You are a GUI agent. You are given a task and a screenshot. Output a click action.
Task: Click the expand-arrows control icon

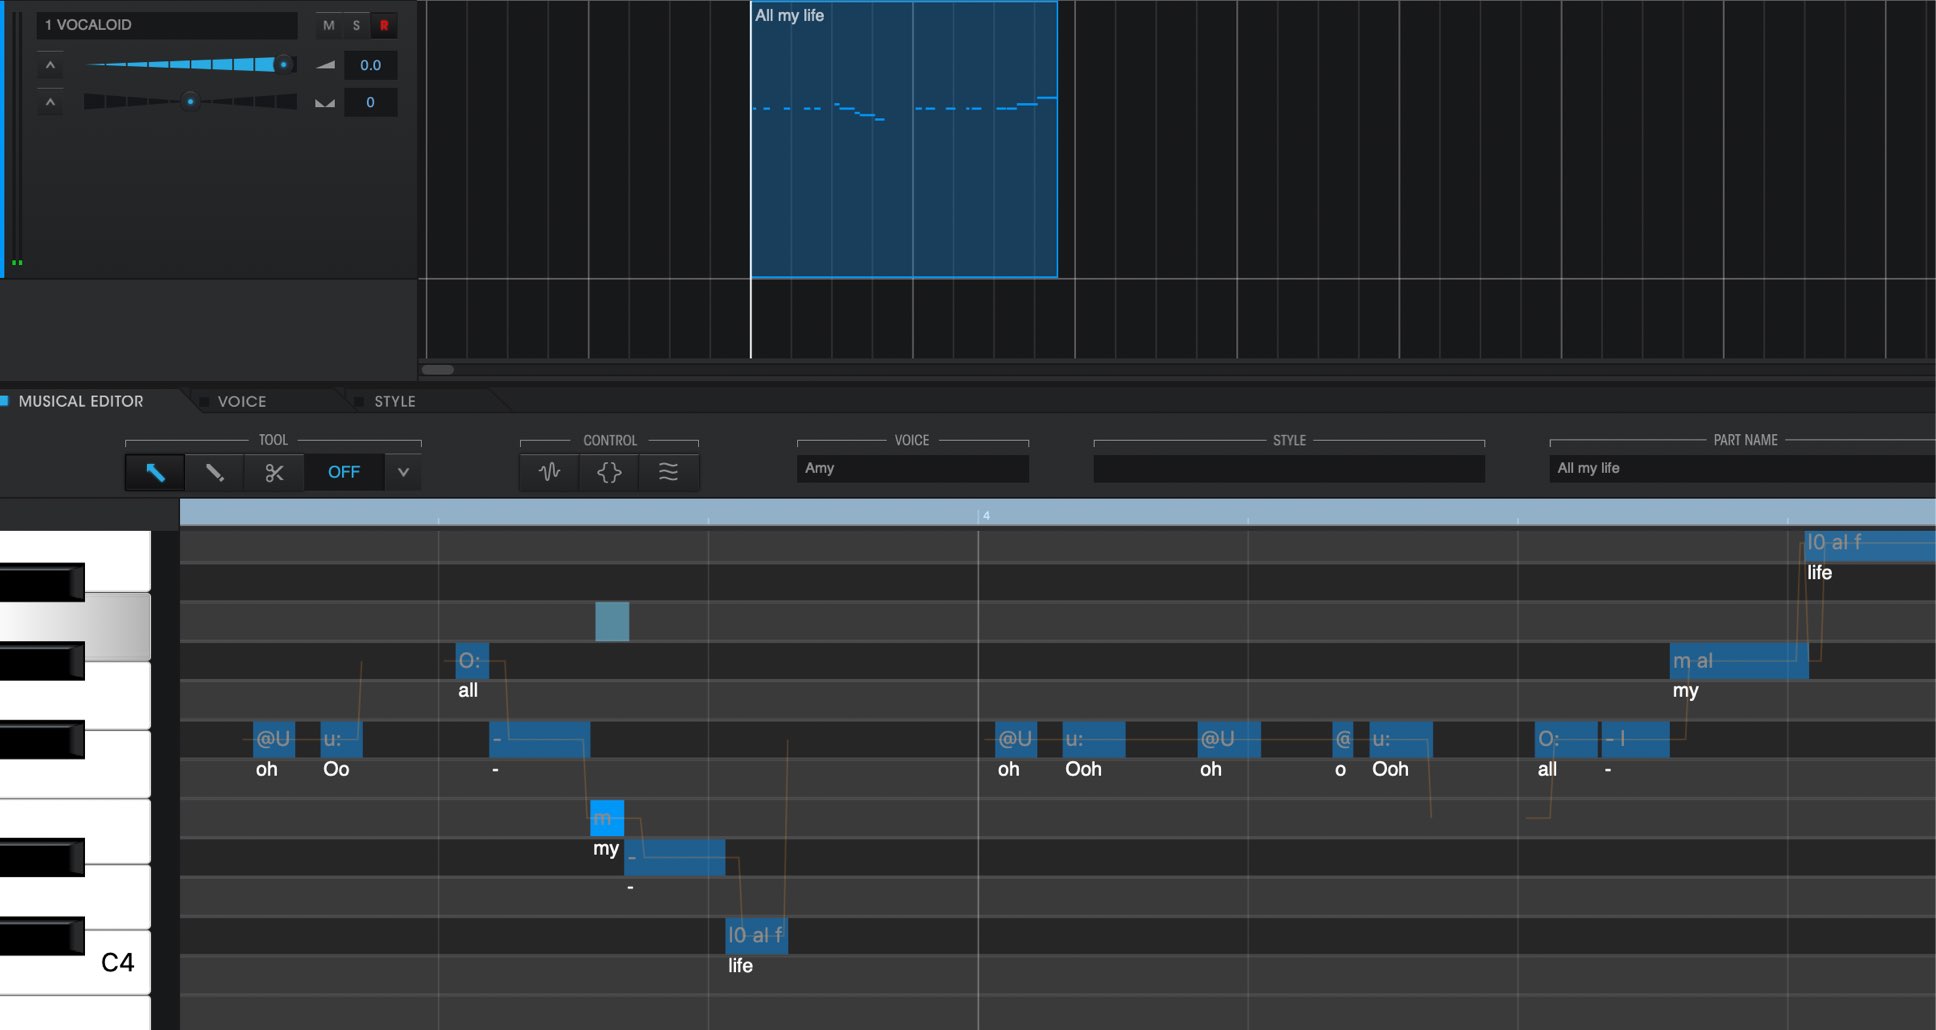click(609, 472)
